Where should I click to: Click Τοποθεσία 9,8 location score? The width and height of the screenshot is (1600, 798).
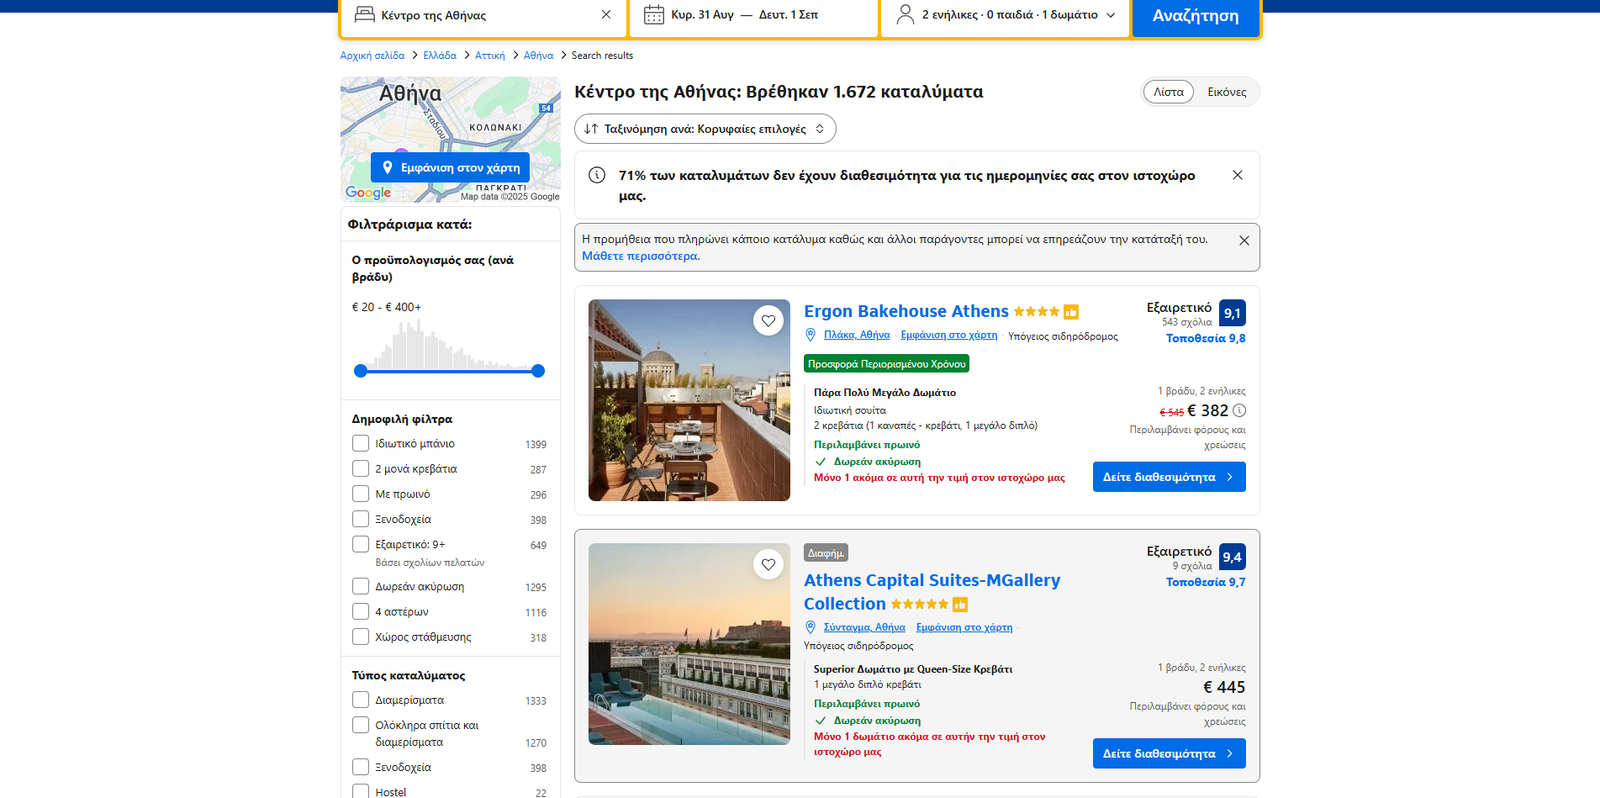click(1206, 339)
